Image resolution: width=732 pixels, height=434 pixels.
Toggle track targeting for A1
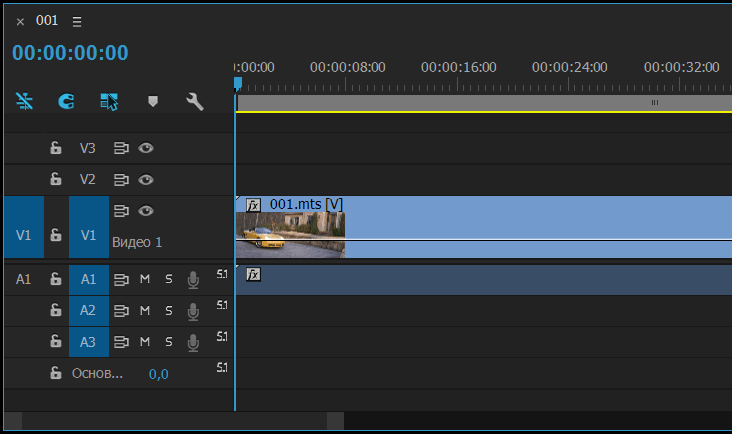click(89, 280)
